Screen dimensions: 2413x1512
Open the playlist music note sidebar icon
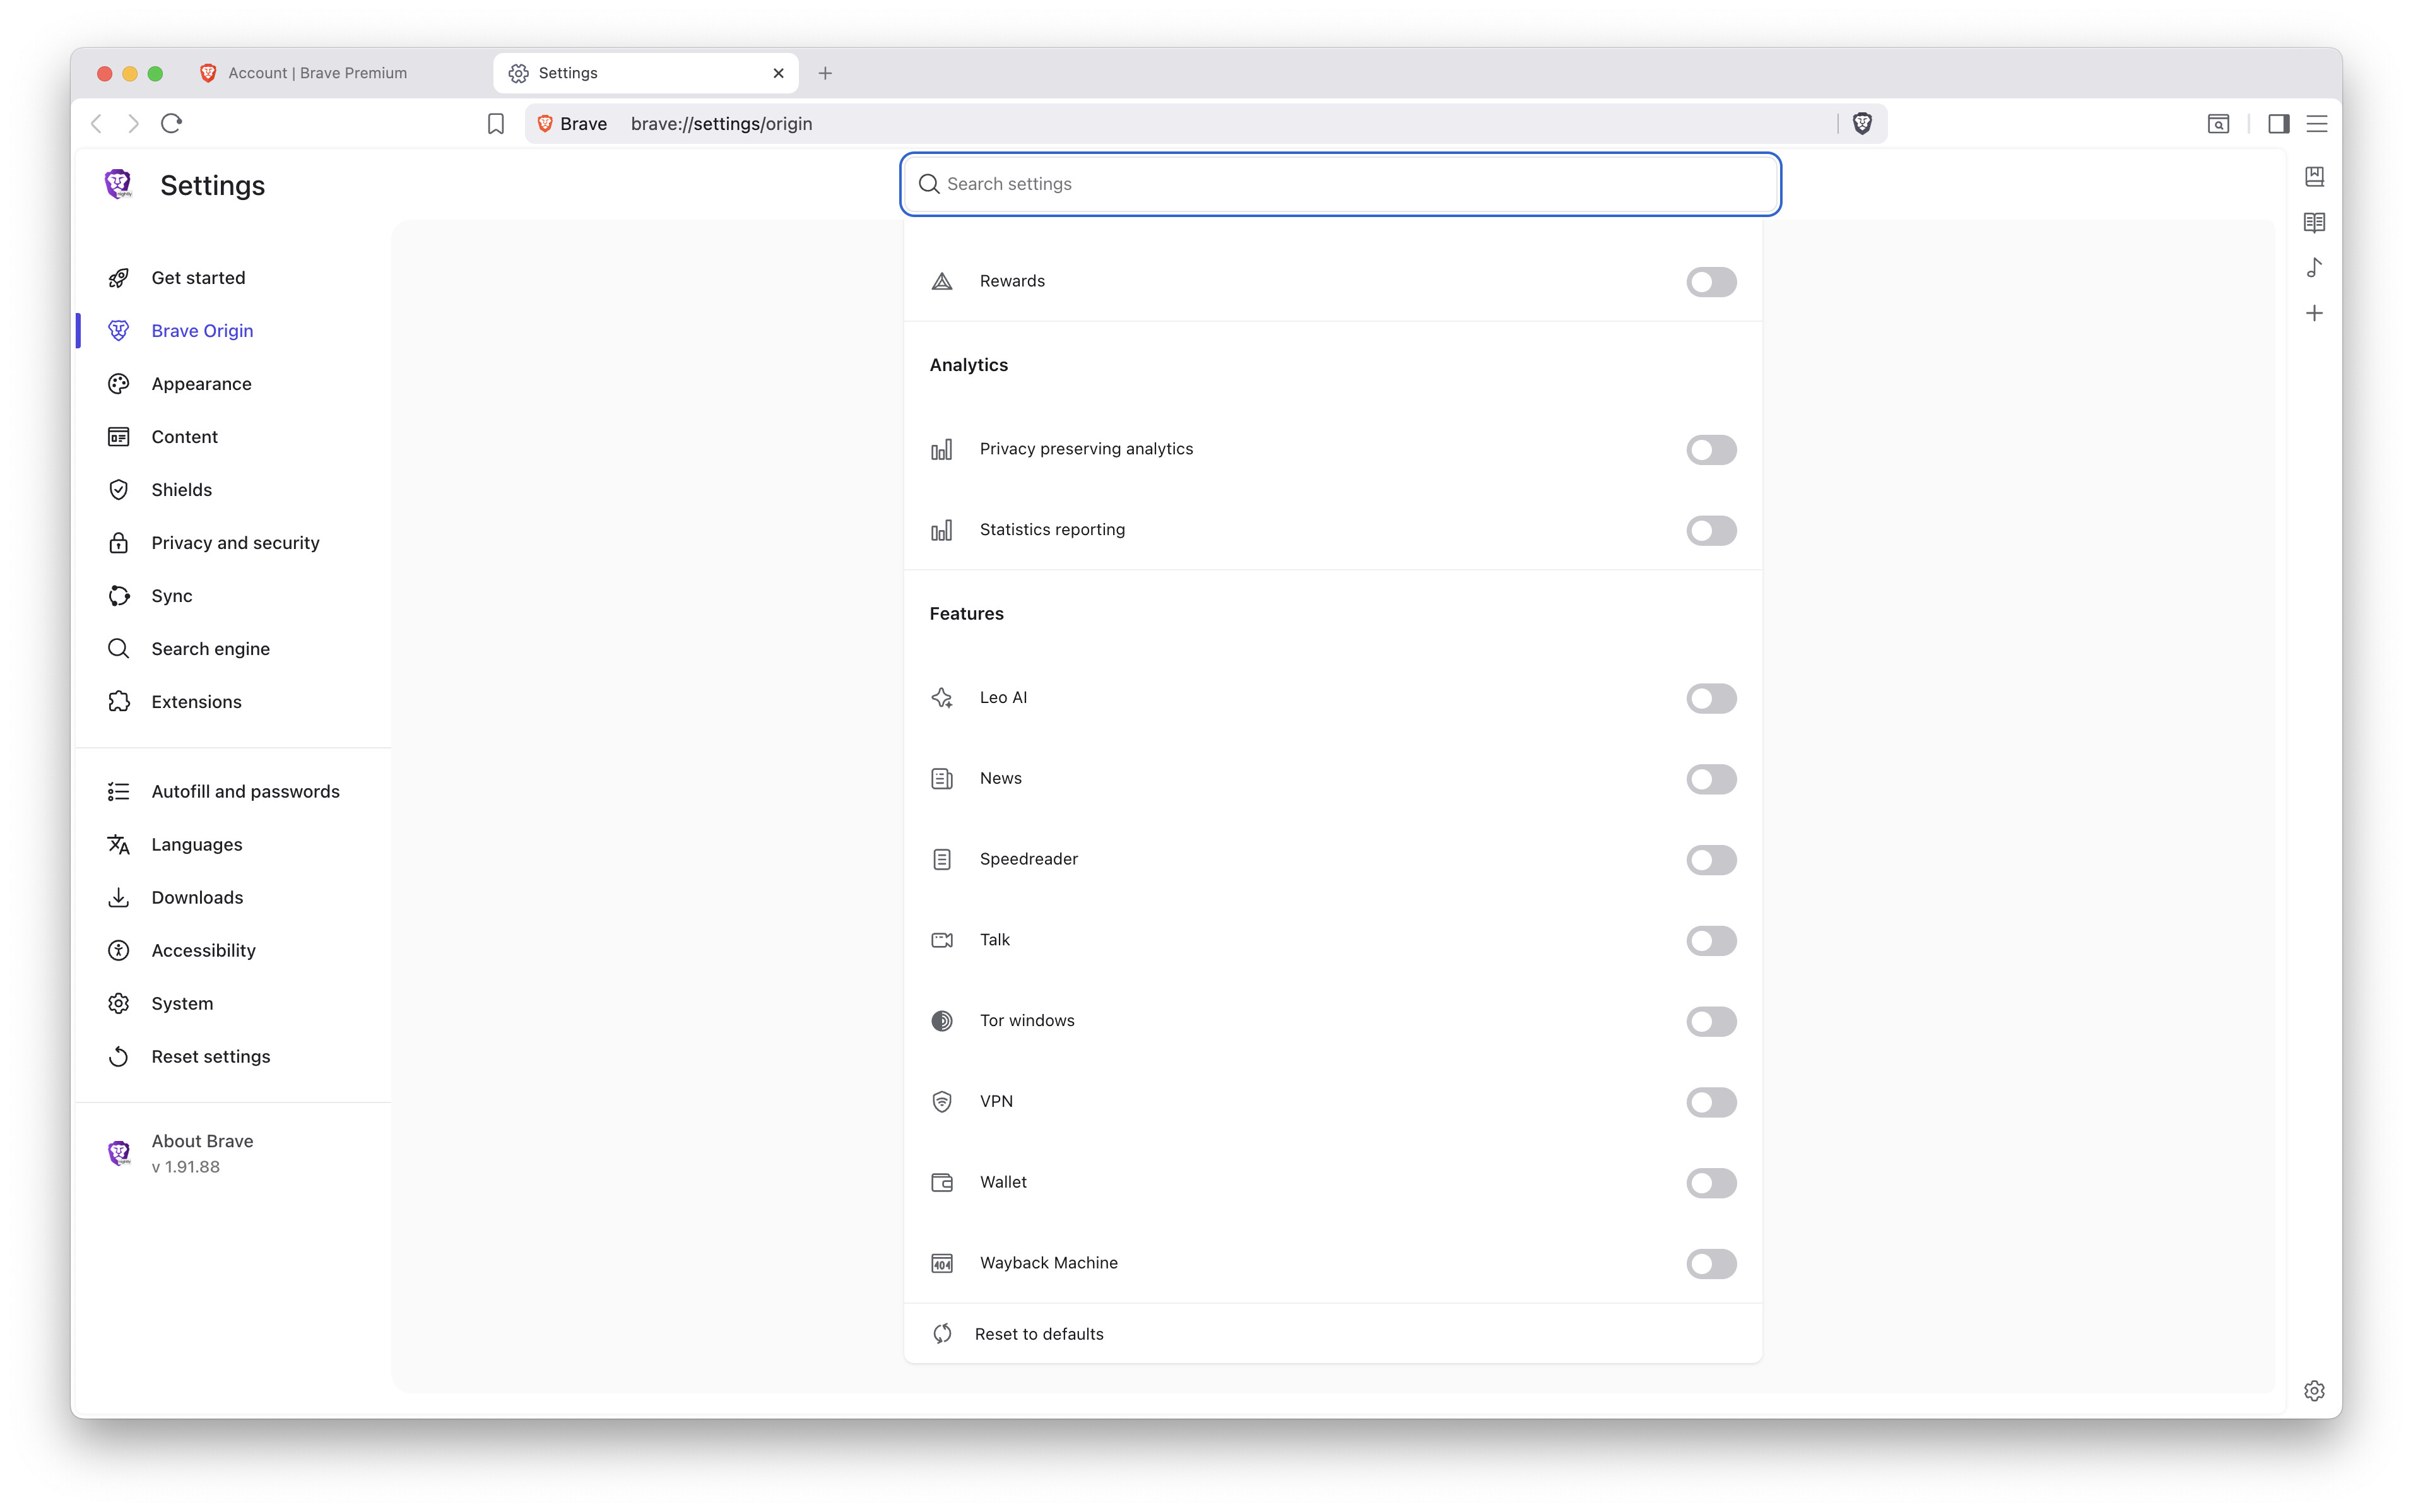point(2313,268)
